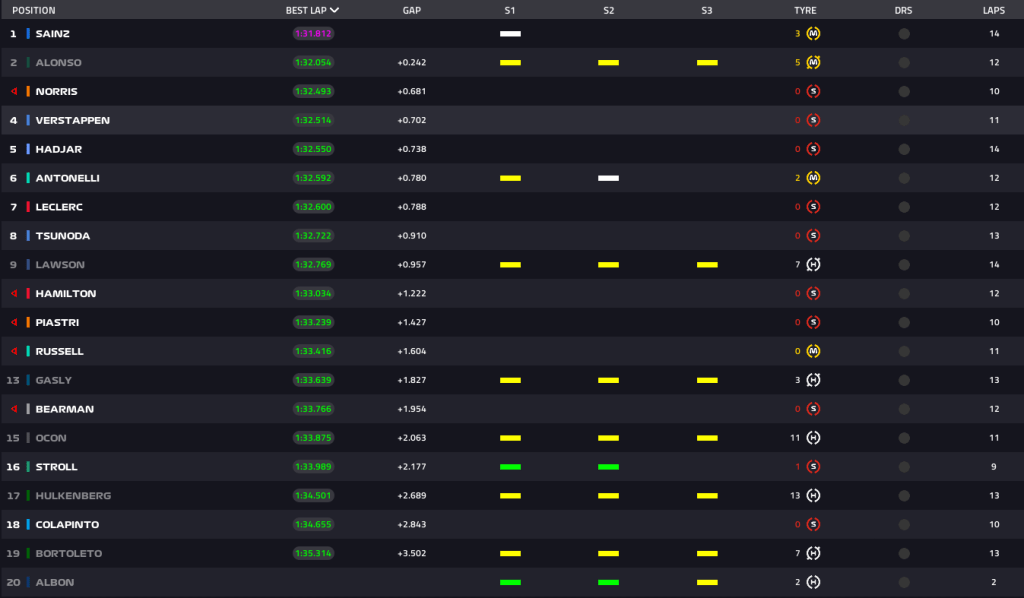The width and height of the screenshot is (1024, 598).
Task: Click Bortoleto's +3.502 gap value
Action: click(412, 554)
